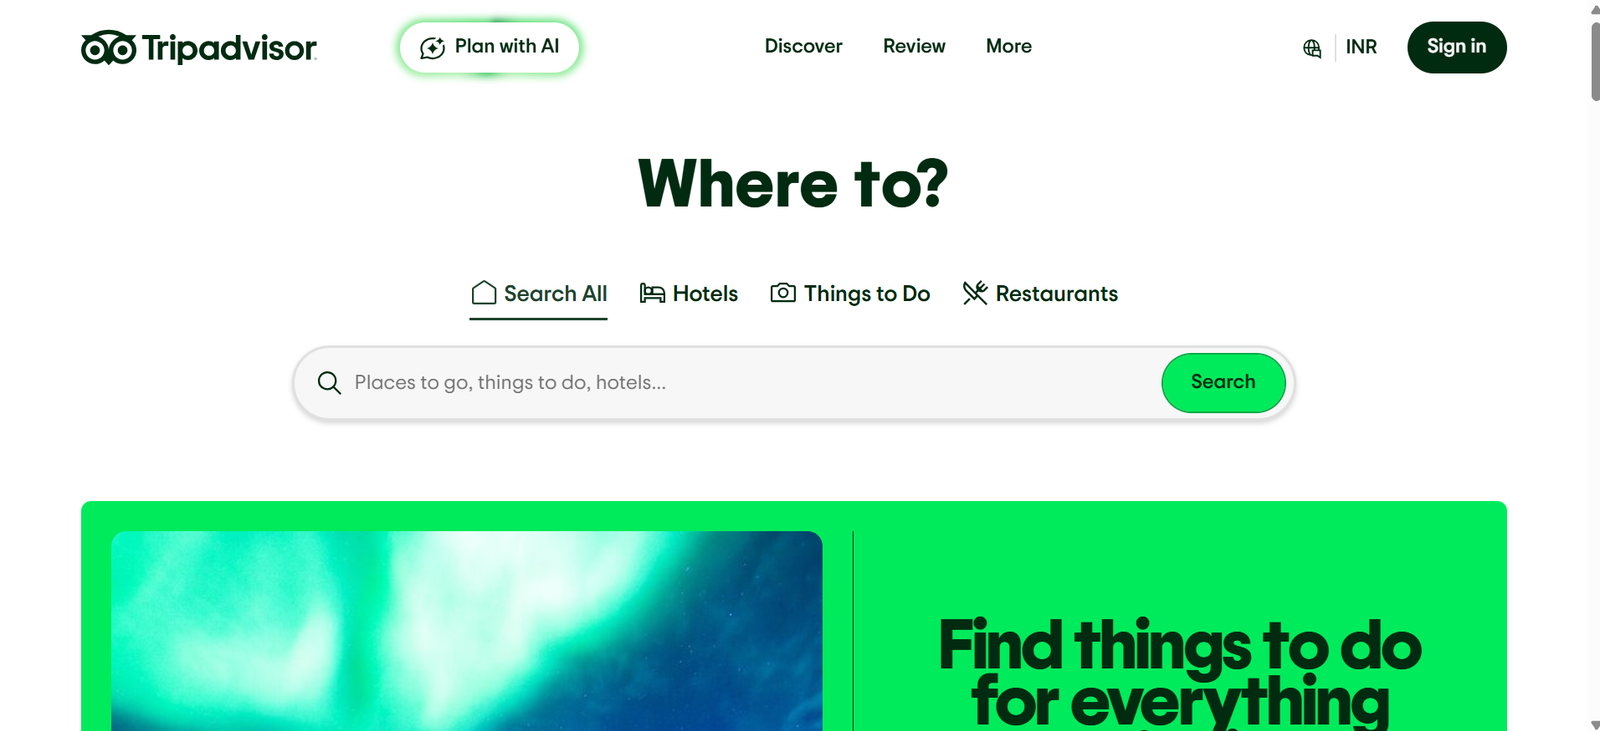Open the Discover menu
Viewport: 1600px width, 731px height.
(x=803, y=46)
